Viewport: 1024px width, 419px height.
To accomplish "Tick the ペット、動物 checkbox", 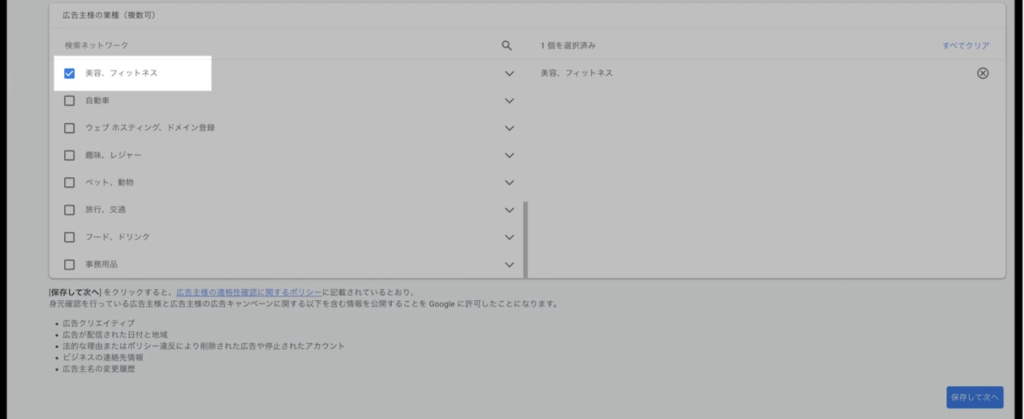I will pos(70,183).
